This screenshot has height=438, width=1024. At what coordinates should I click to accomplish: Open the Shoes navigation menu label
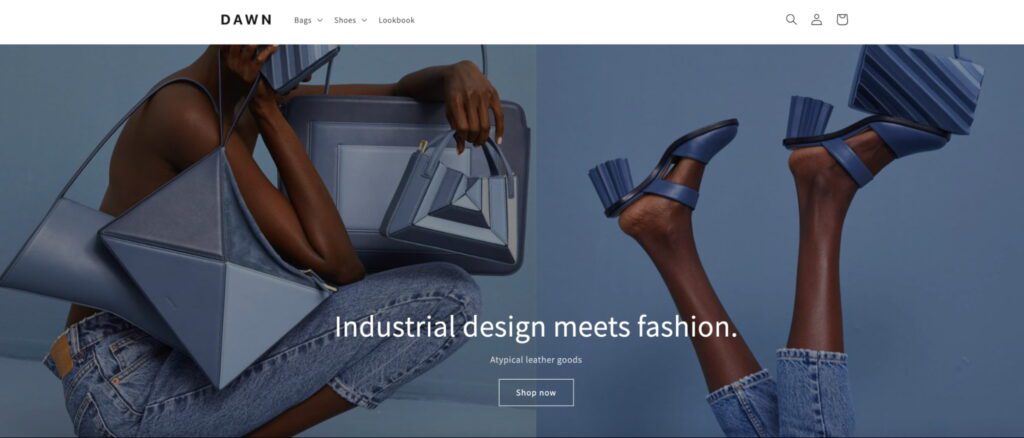point(345,20)
